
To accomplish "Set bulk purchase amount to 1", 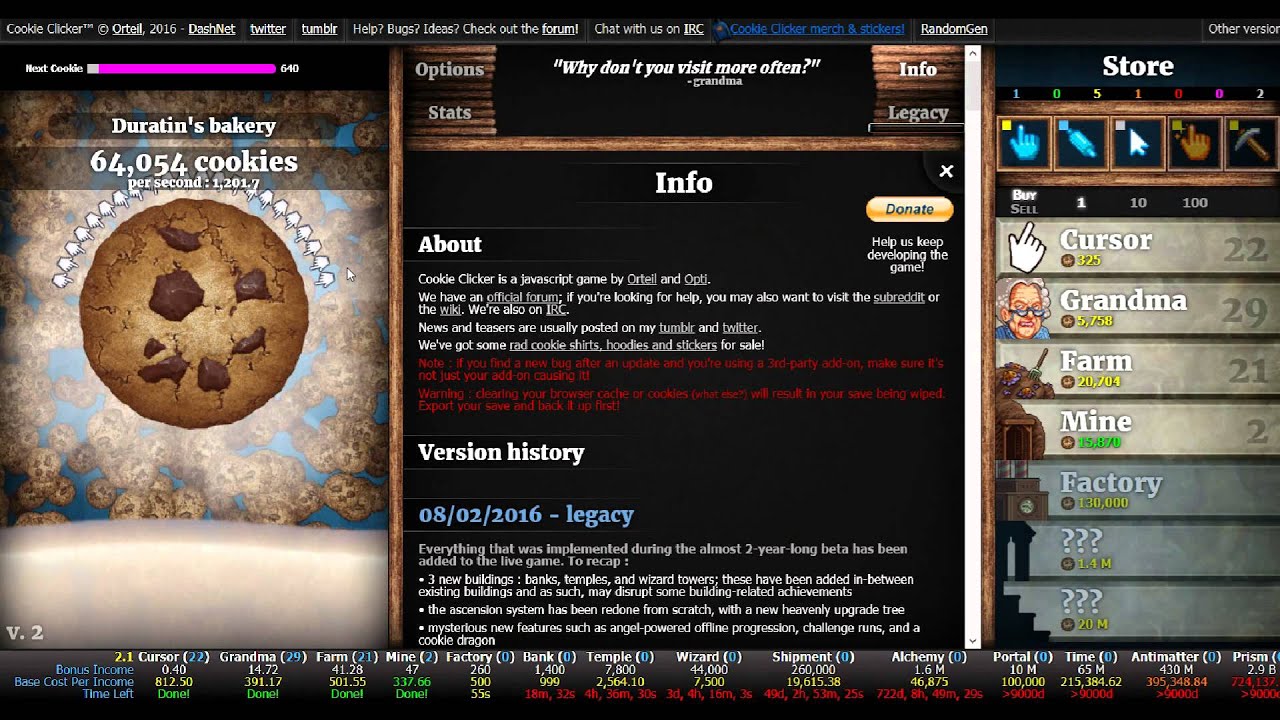I will click(1080, 202).
